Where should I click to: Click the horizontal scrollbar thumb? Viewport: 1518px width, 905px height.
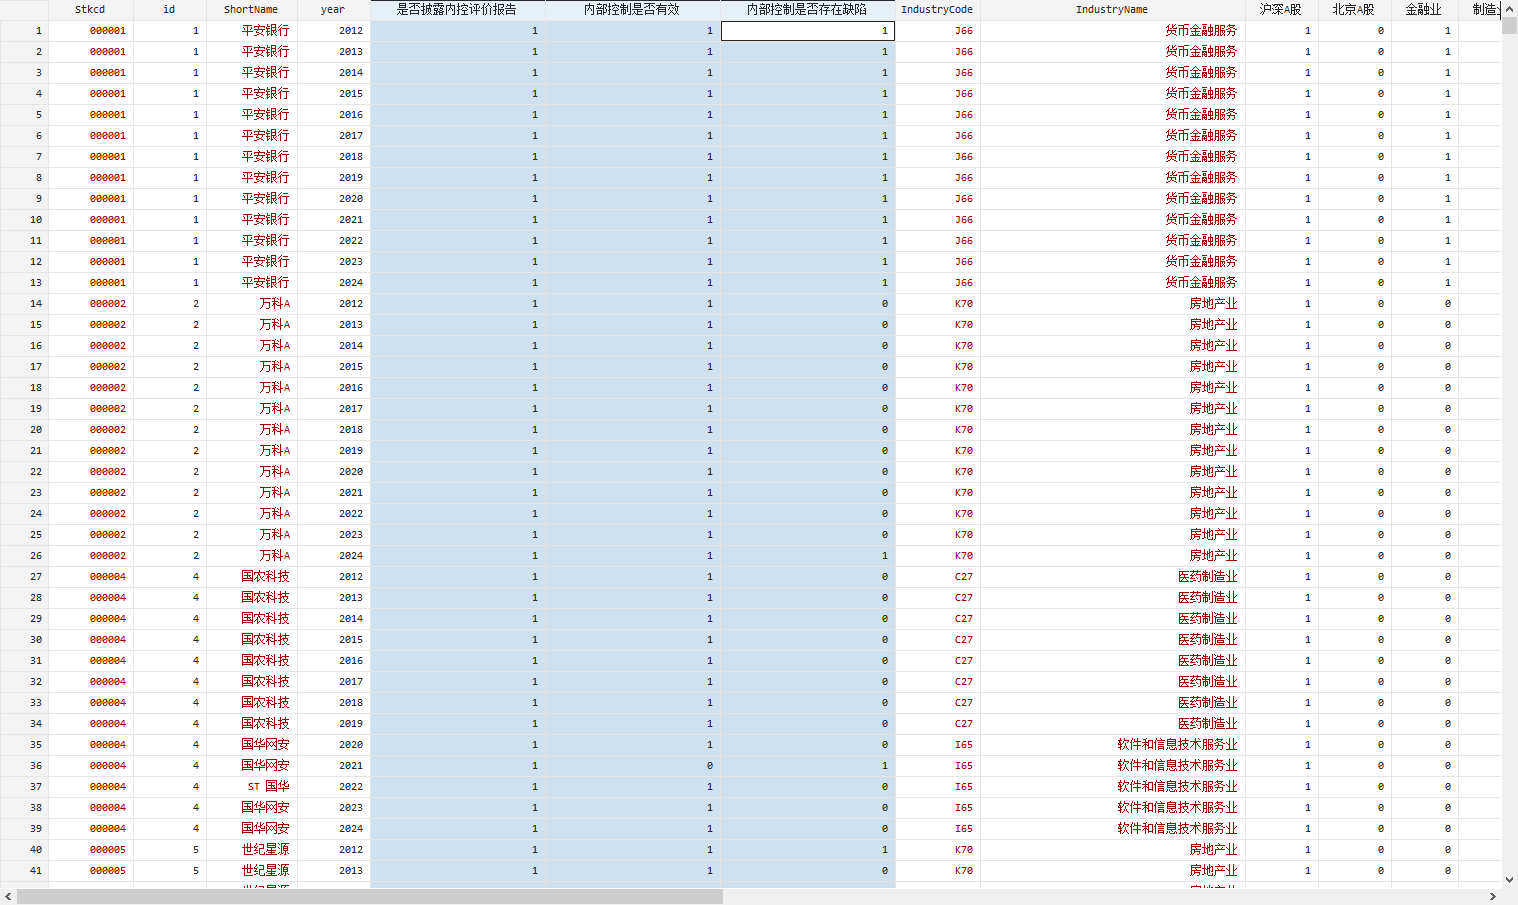coord(370,897)
